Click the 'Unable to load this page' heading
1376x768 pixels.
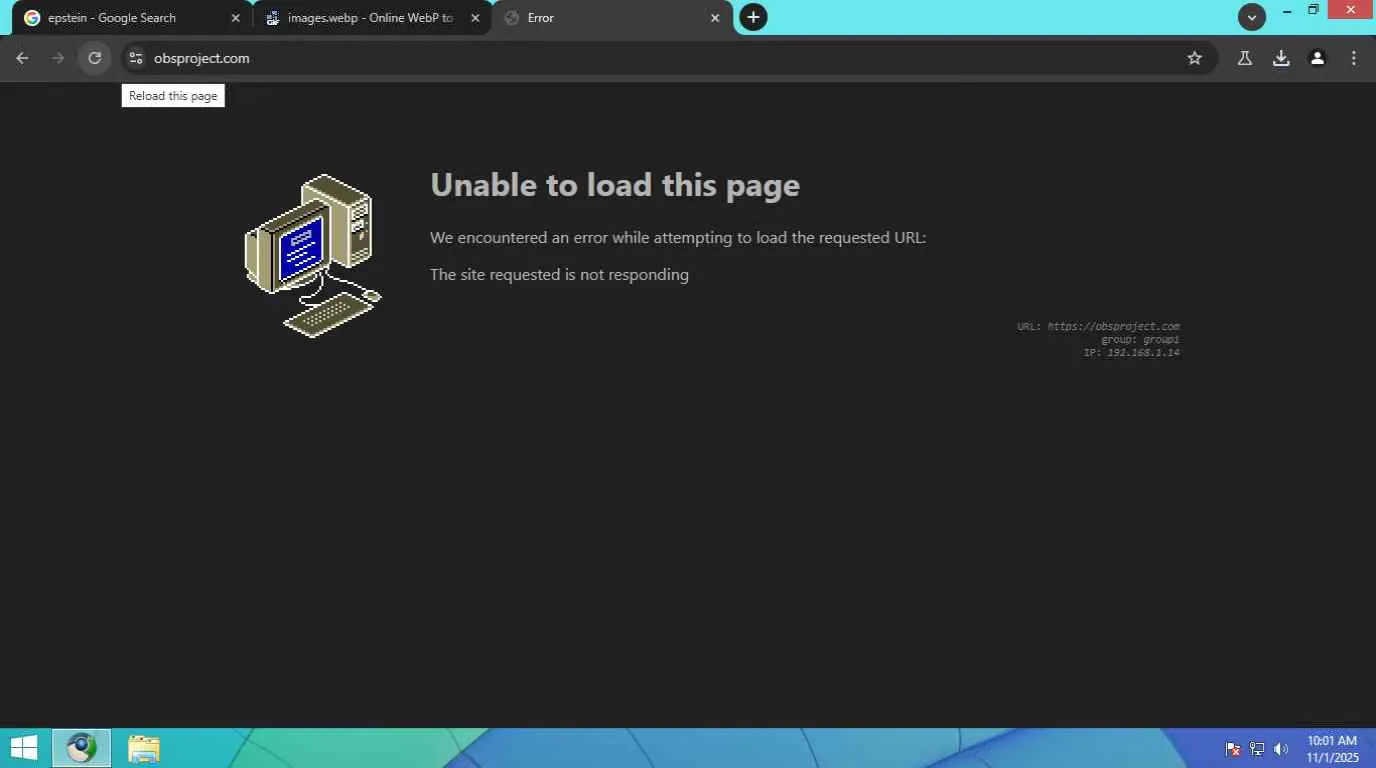(615, 185)
